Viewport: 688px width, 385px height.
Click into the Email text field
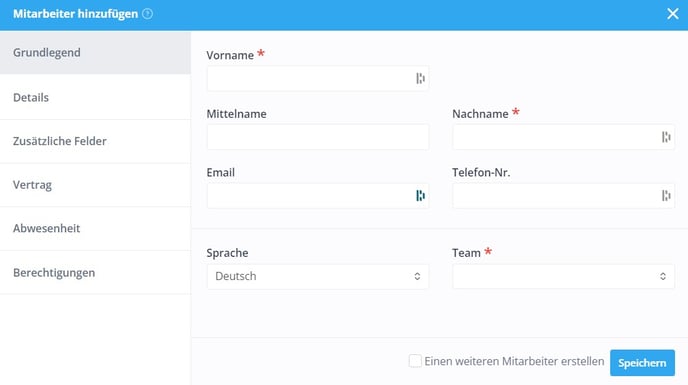(318, 195)
